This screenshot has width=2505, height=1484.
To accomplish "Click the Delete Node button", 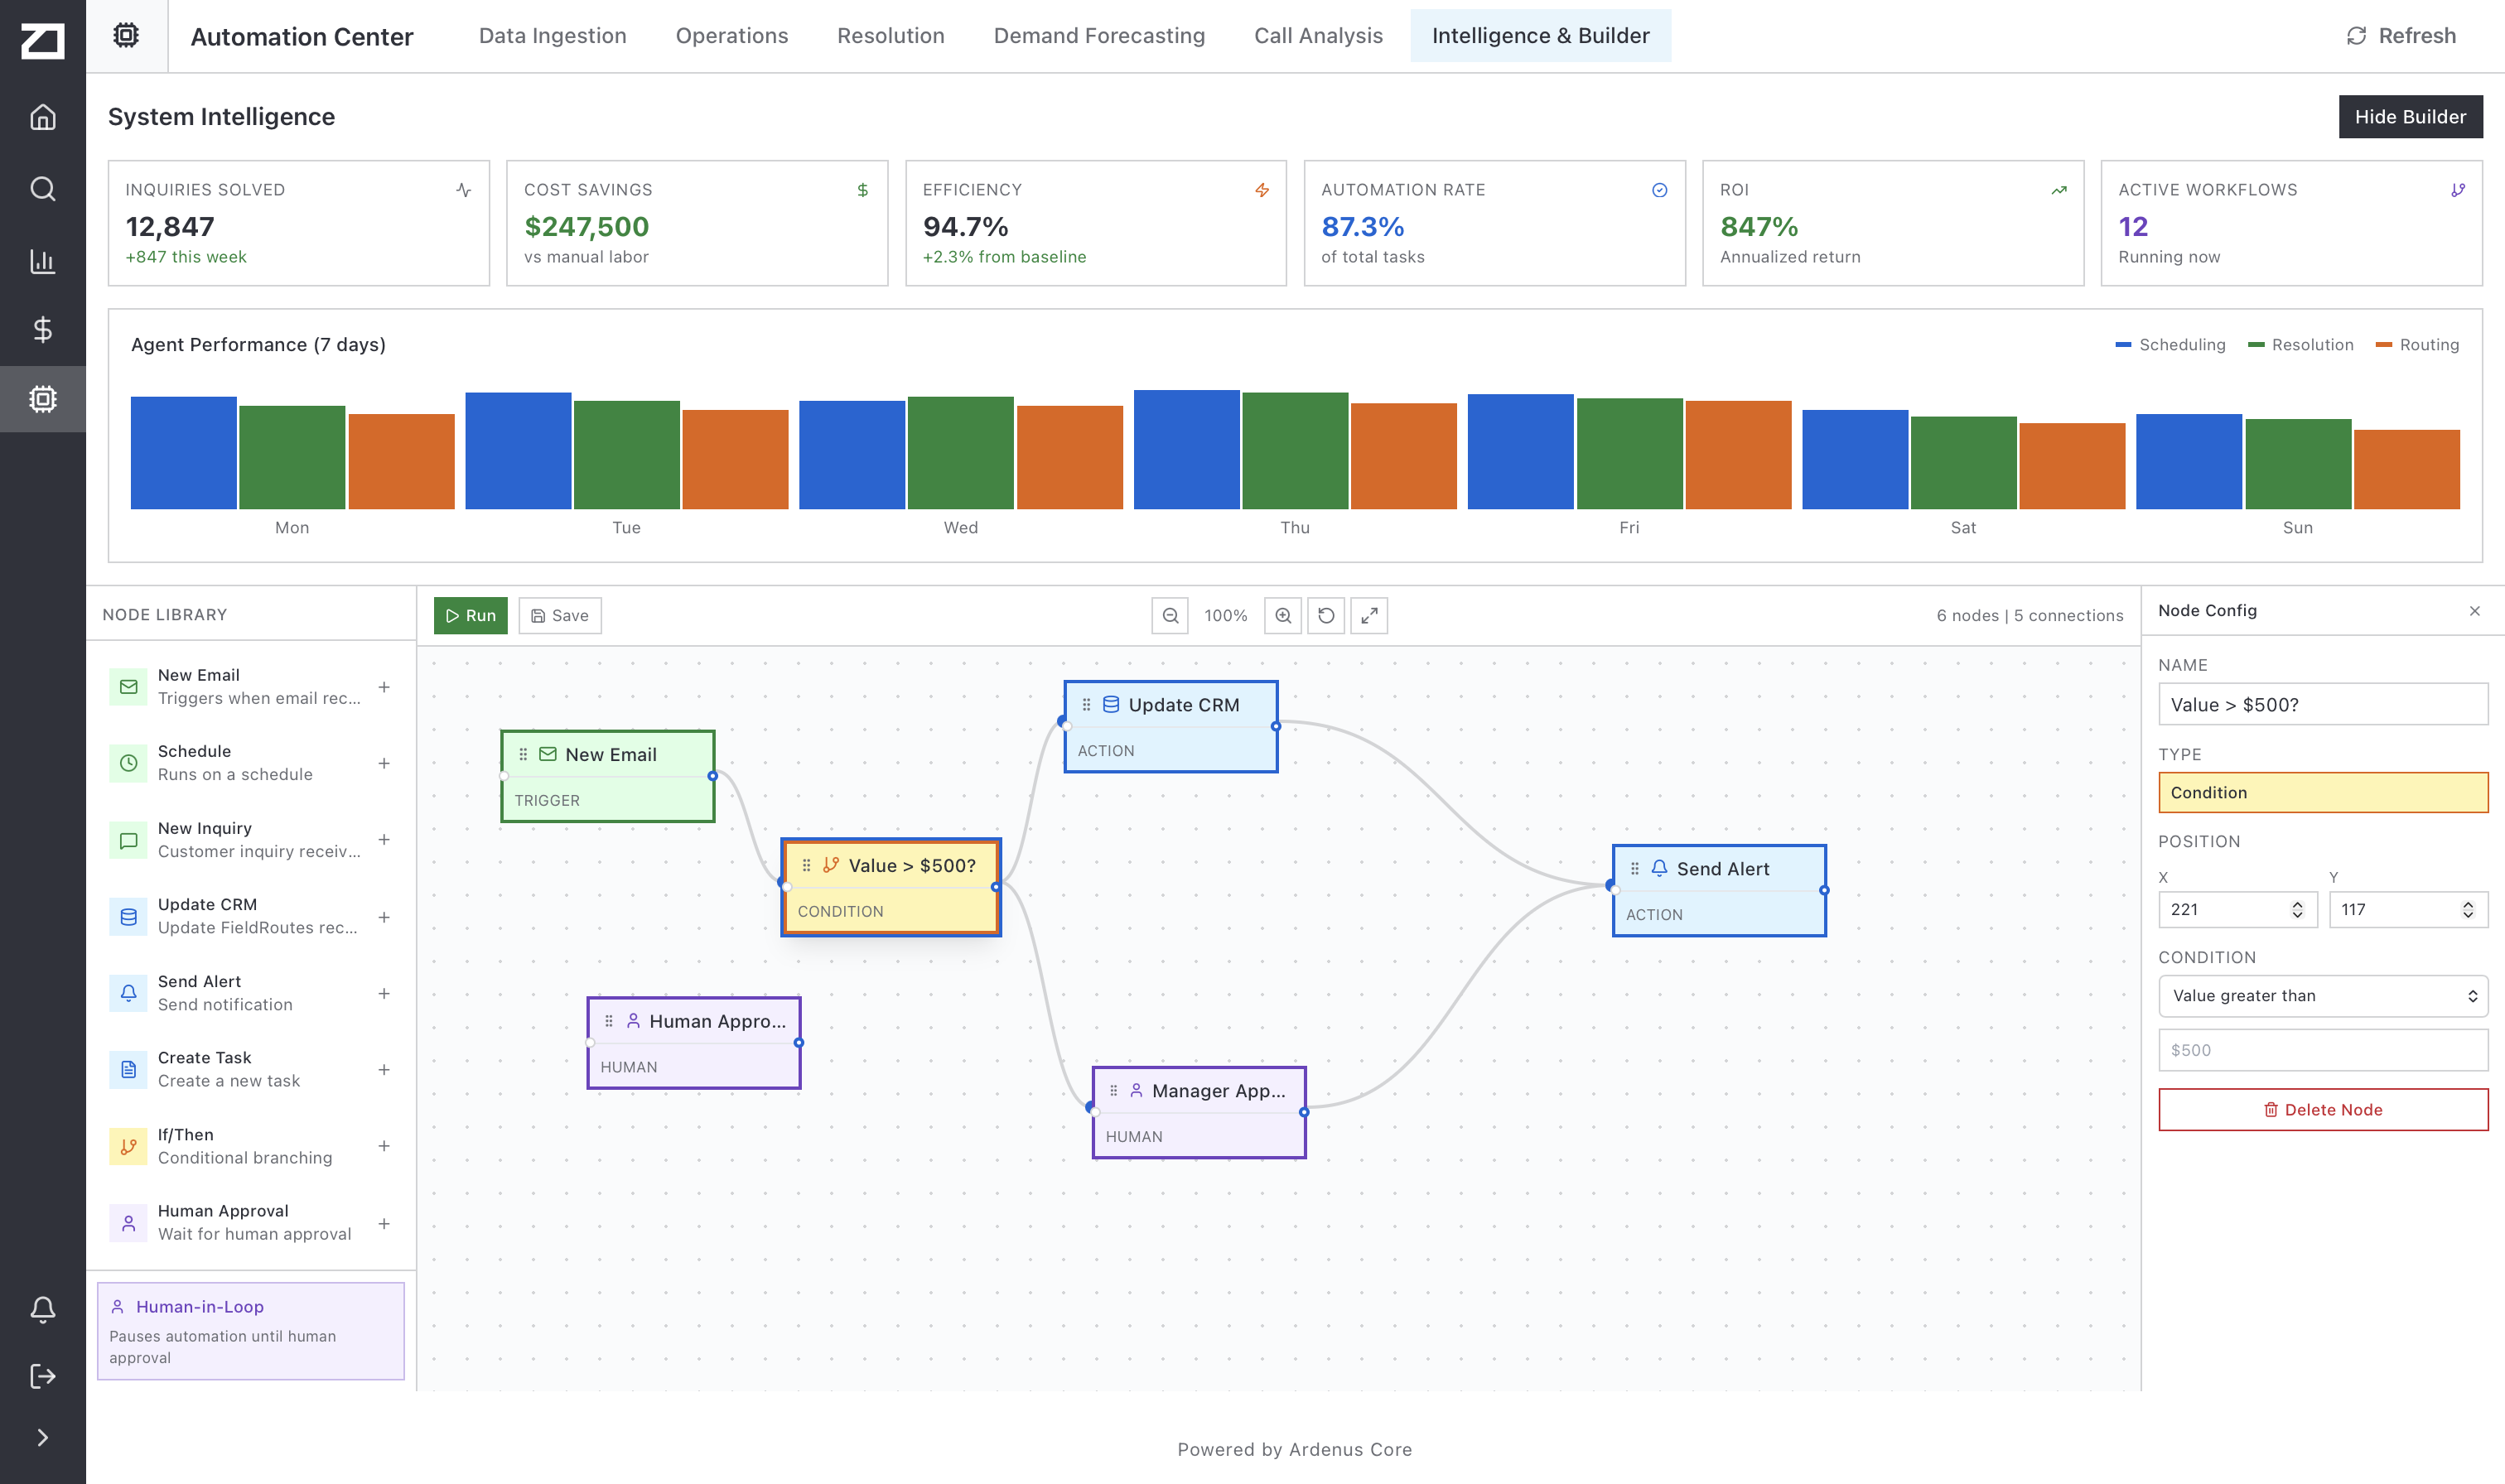I will [2322, 1110].
